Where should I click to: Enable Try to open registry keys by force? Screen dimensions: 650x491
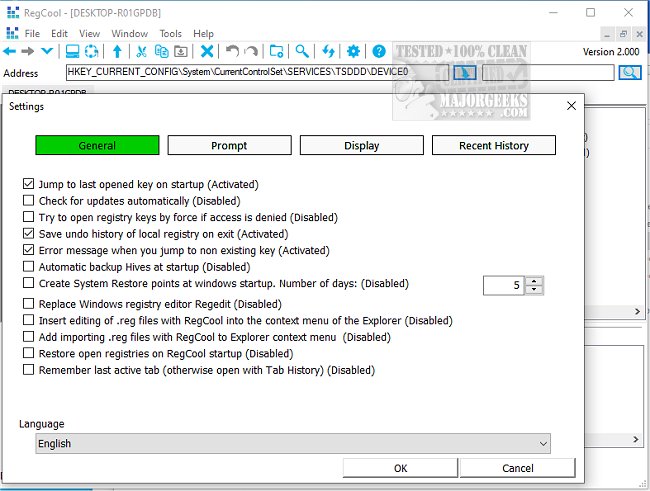(x=28, y=217)
